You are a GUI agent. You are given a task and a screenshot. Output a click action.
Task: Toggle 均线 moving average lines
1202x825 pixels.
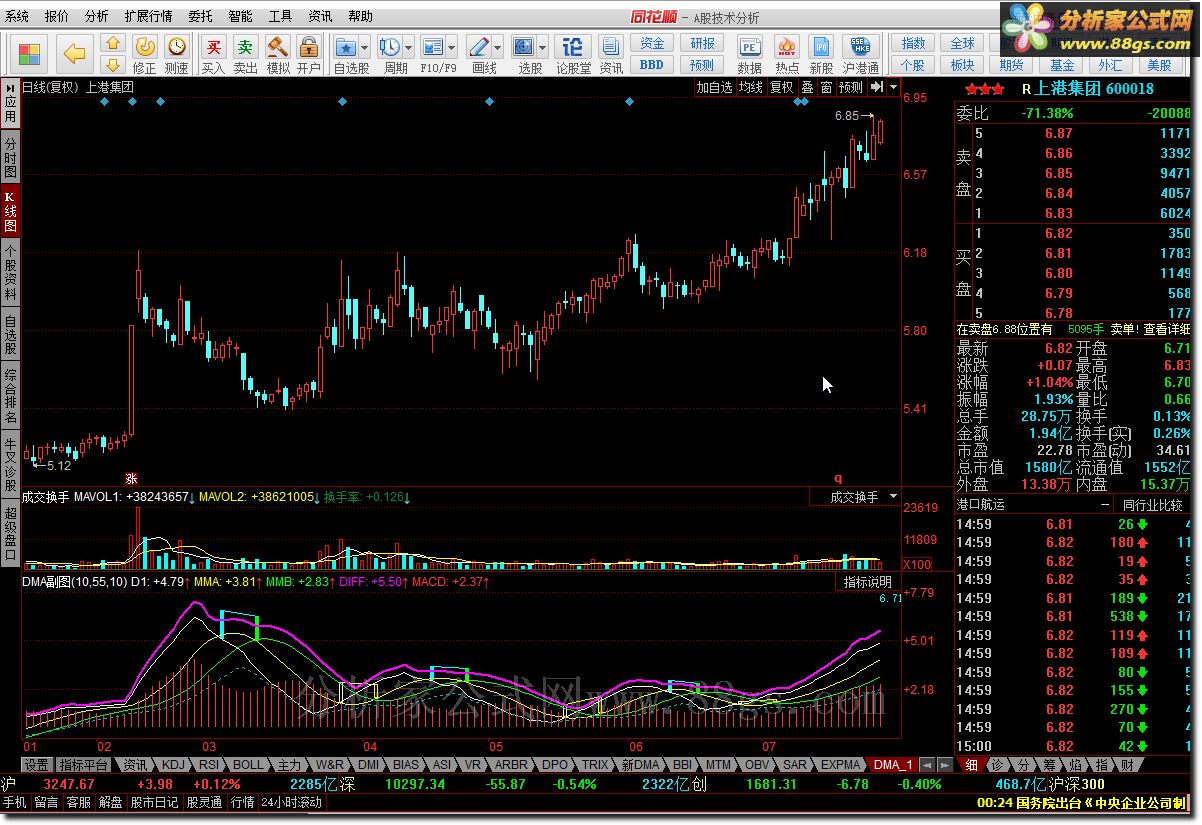[x=750, y=88]
